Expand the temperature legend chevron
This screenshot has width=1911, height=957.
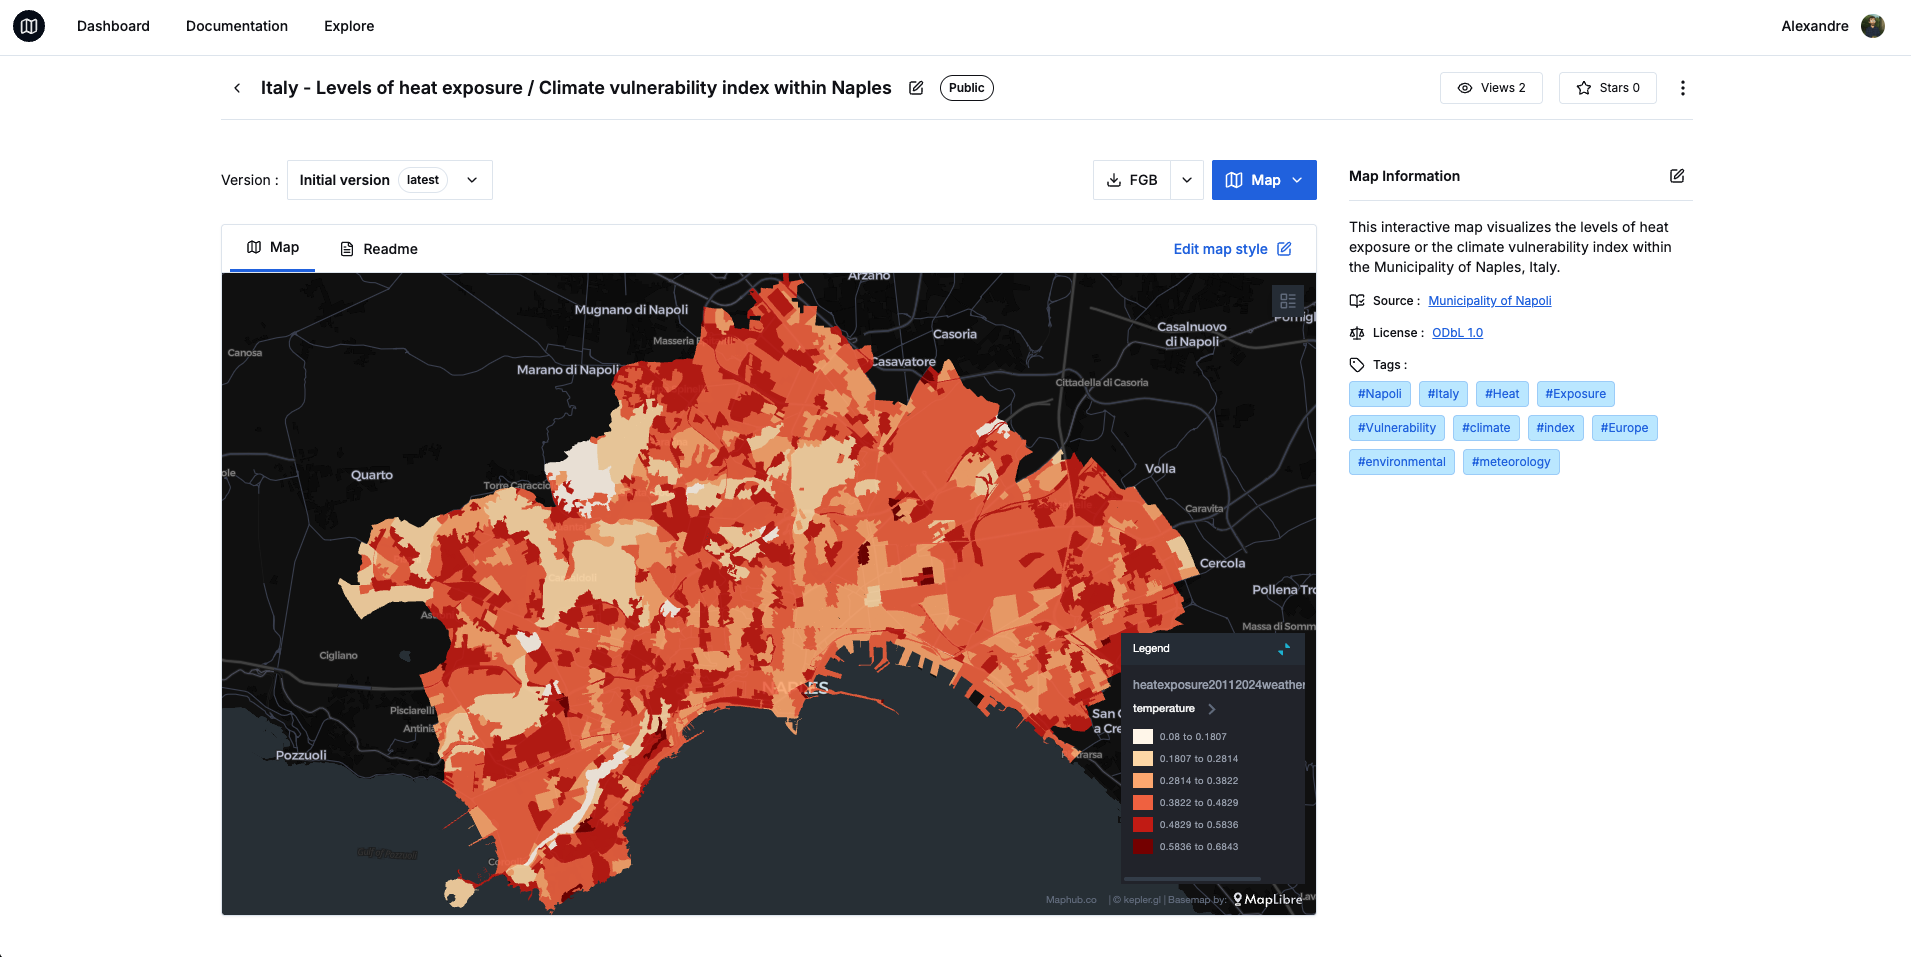point(1212,709)
